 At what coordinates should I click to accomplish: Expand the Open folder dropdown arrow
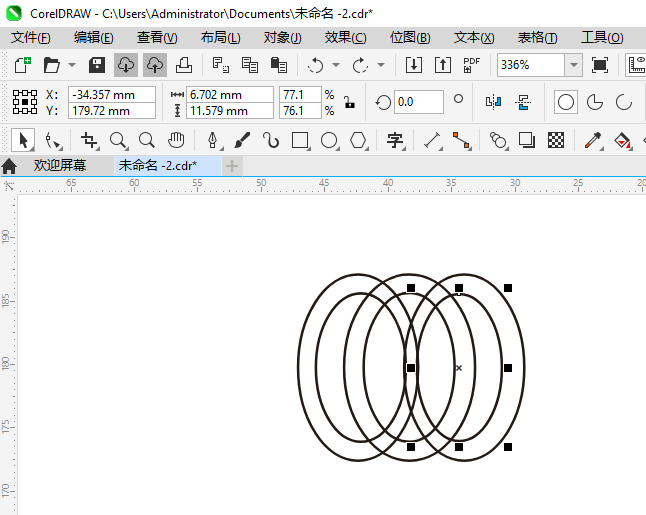point(72,65)
